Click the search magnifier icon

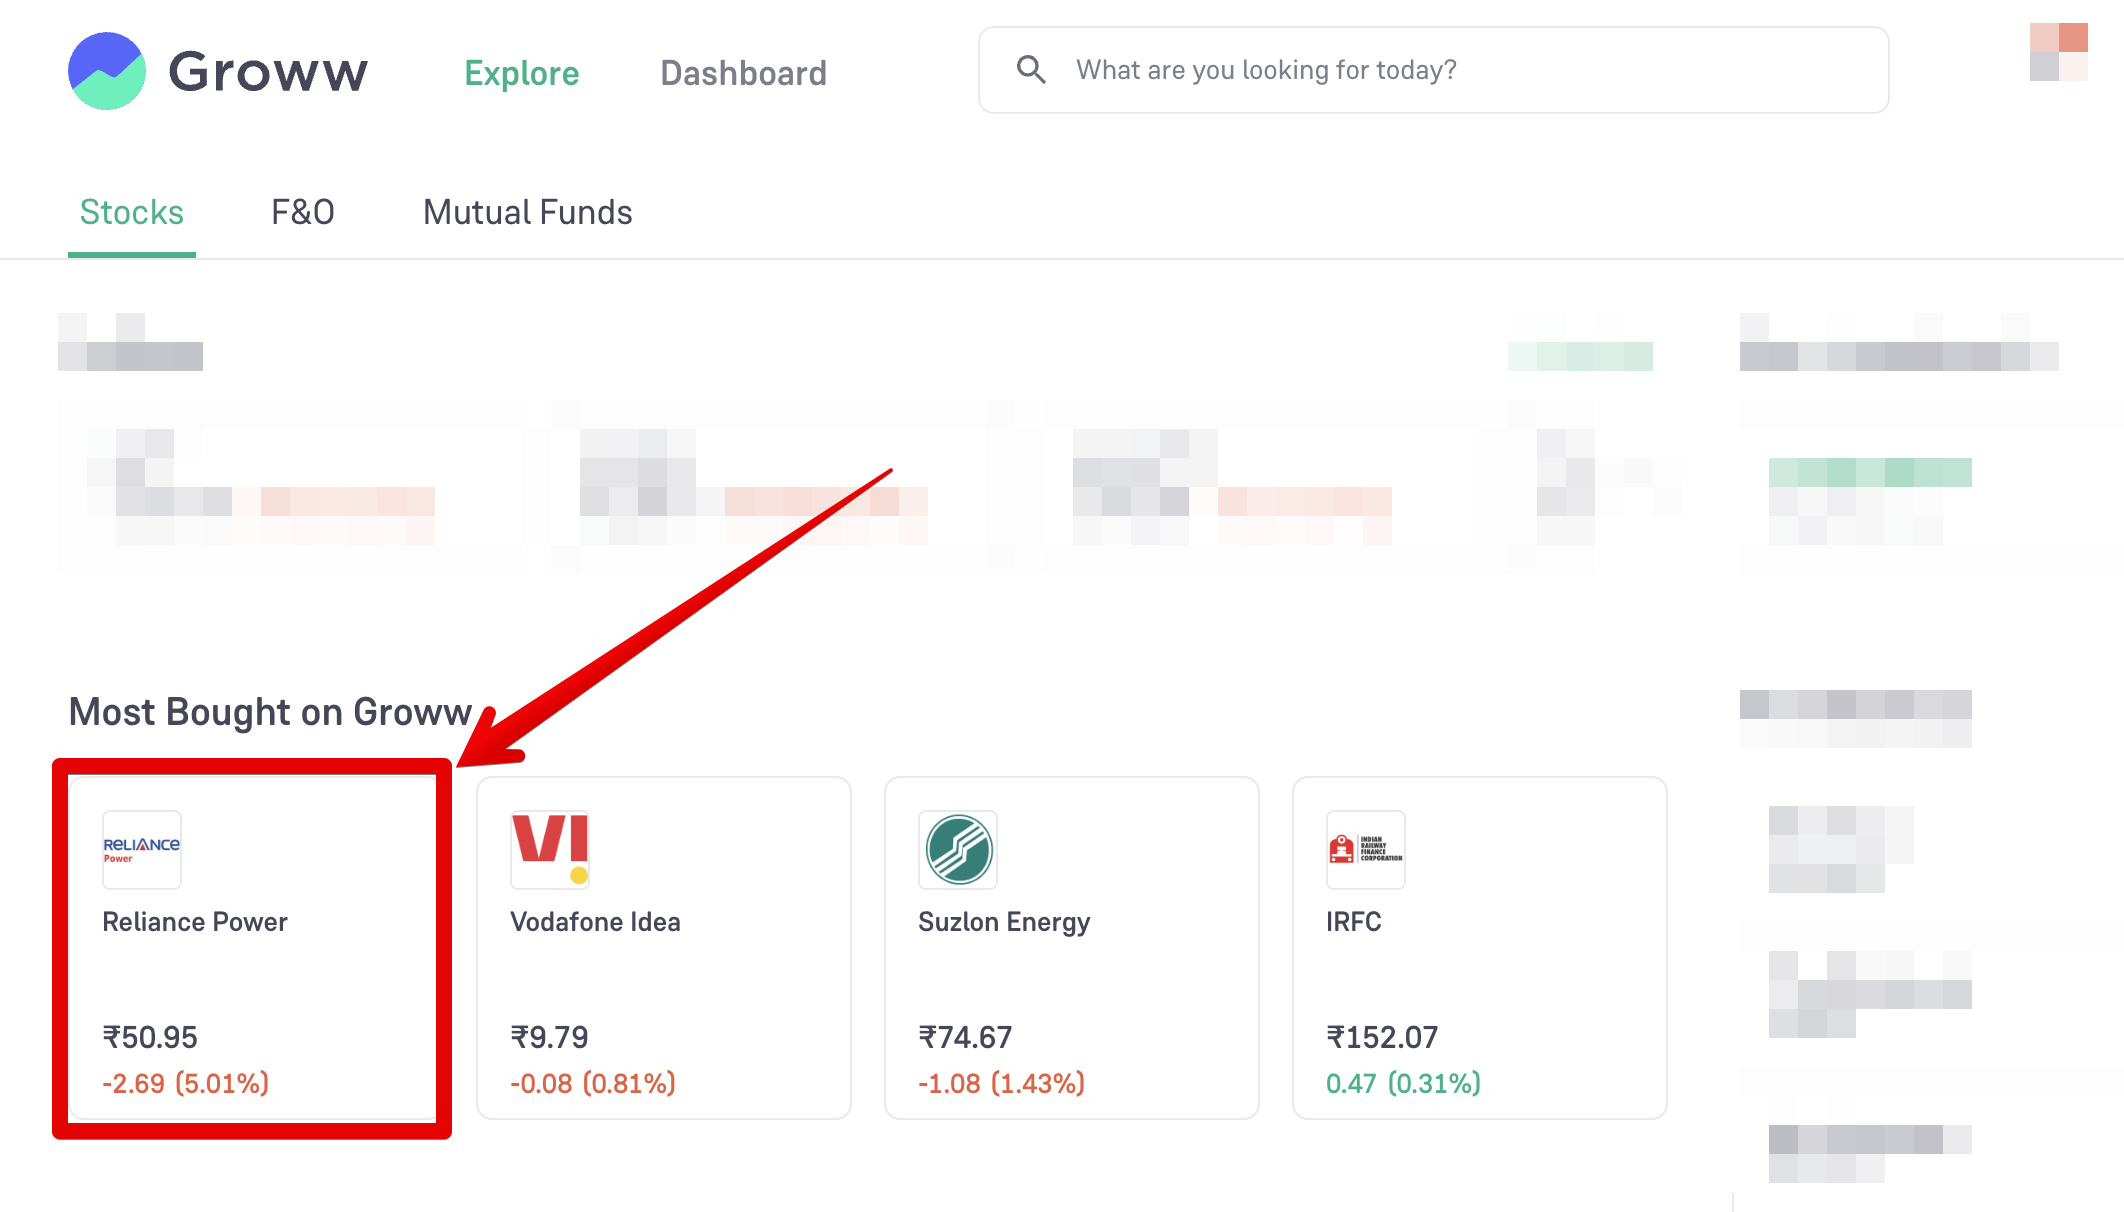pyautogui.click(x=1031, y=69)
